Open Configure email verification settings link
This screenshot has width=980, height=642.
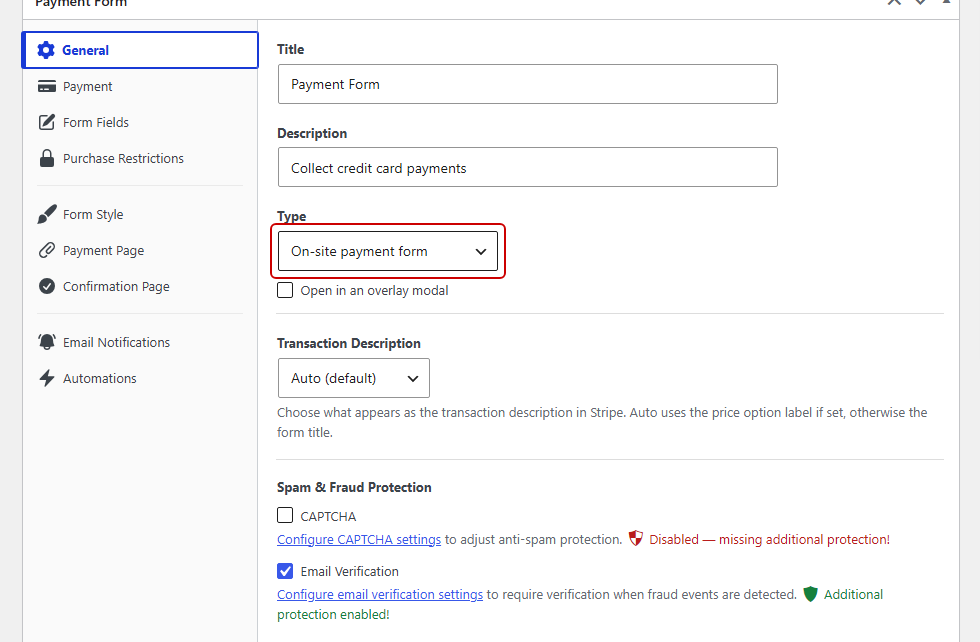[x=380, y=594]
